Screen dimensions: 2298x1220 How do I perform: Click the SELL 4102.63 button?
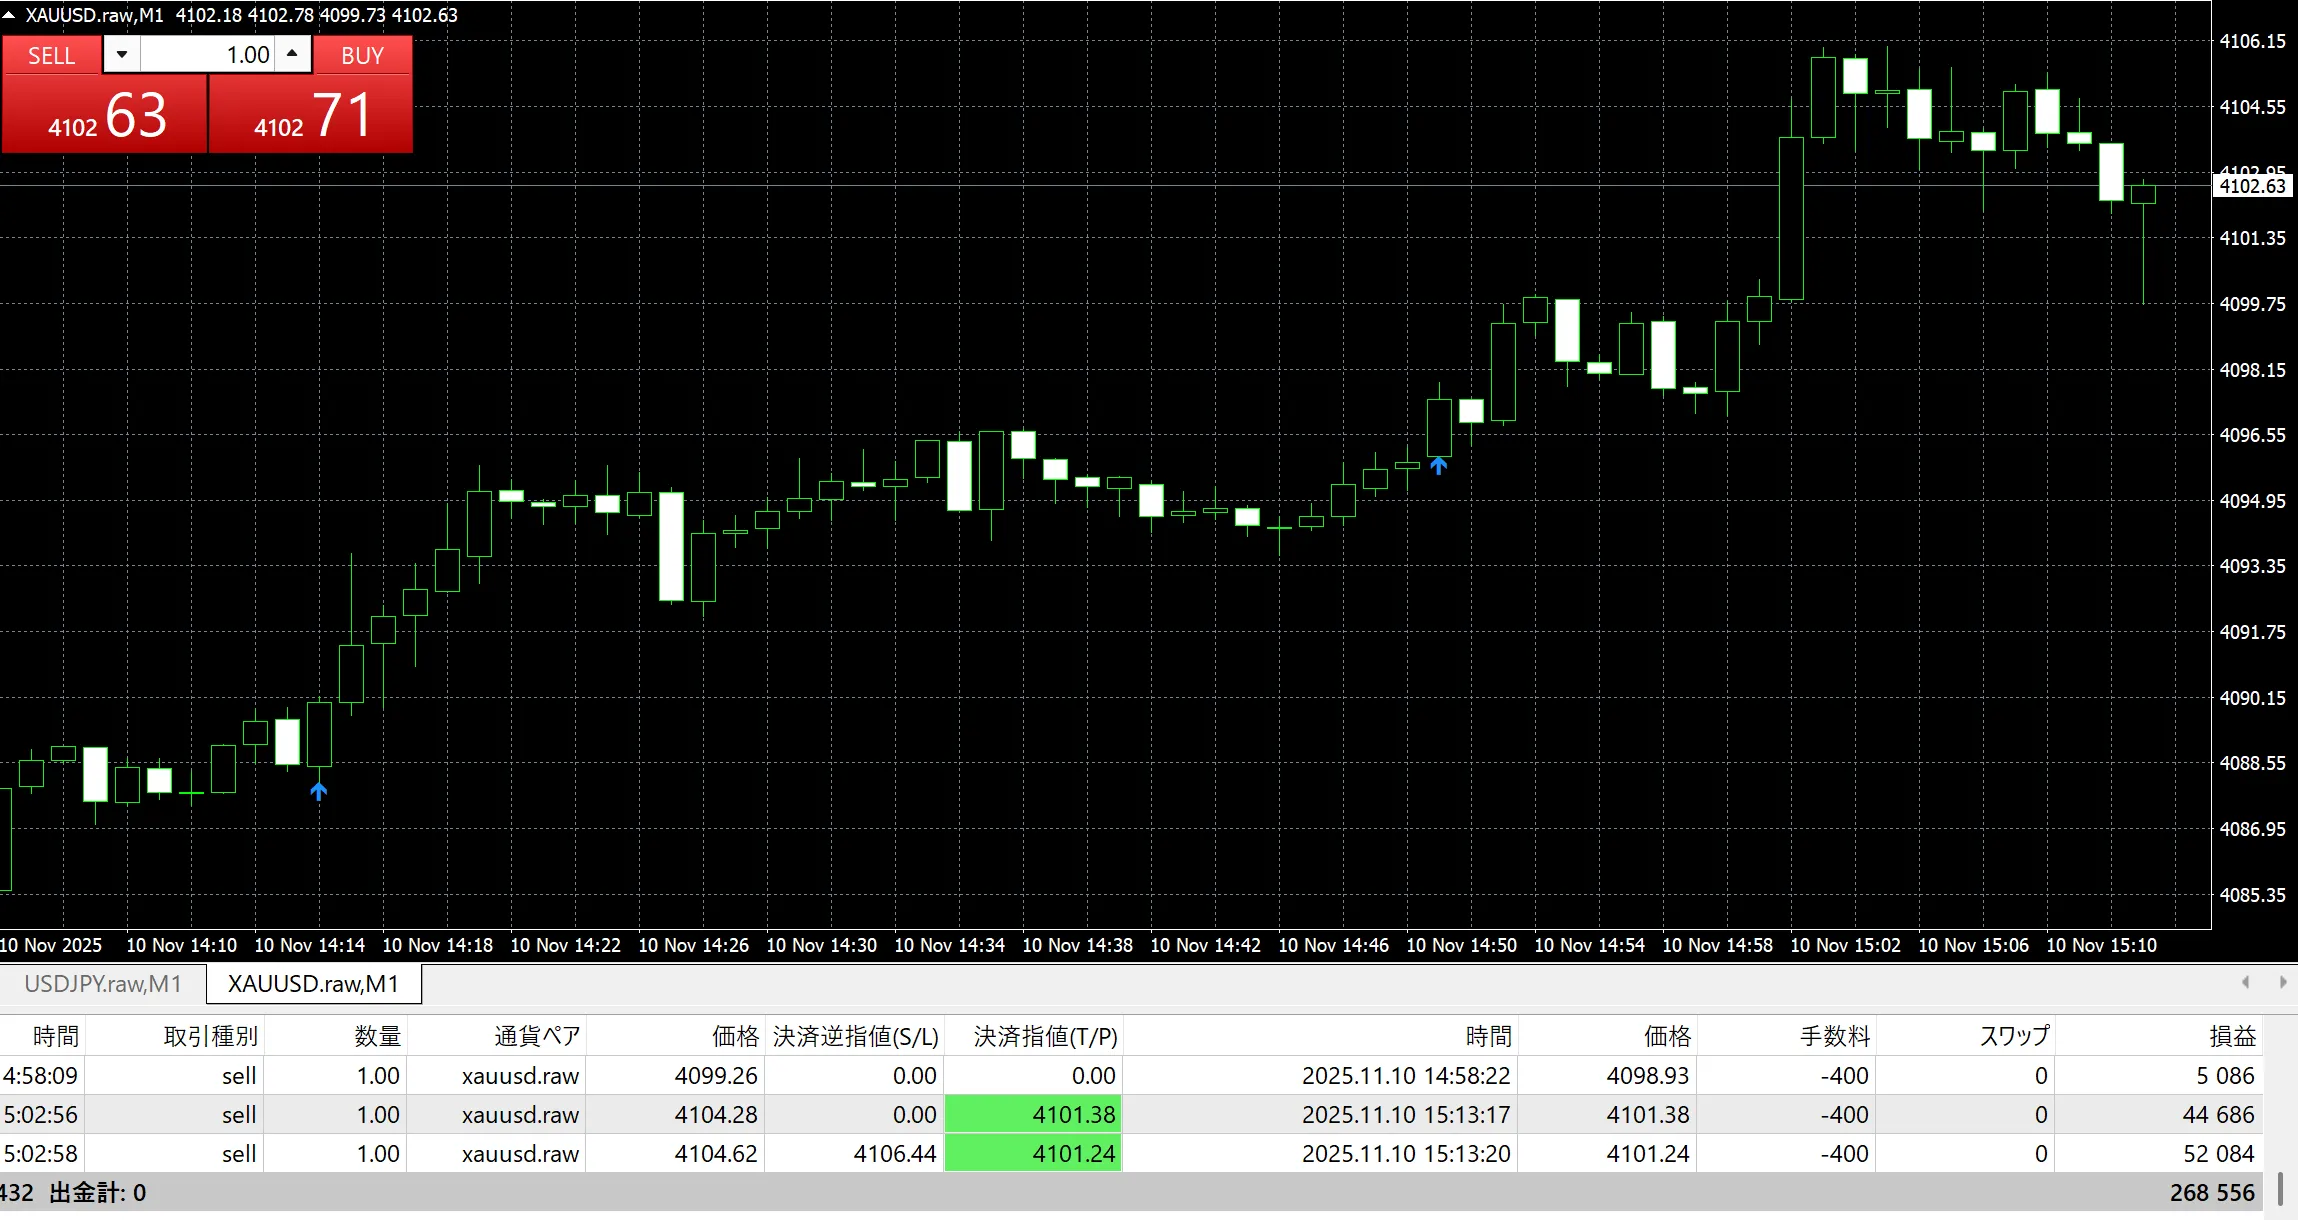tap(104, 114)
